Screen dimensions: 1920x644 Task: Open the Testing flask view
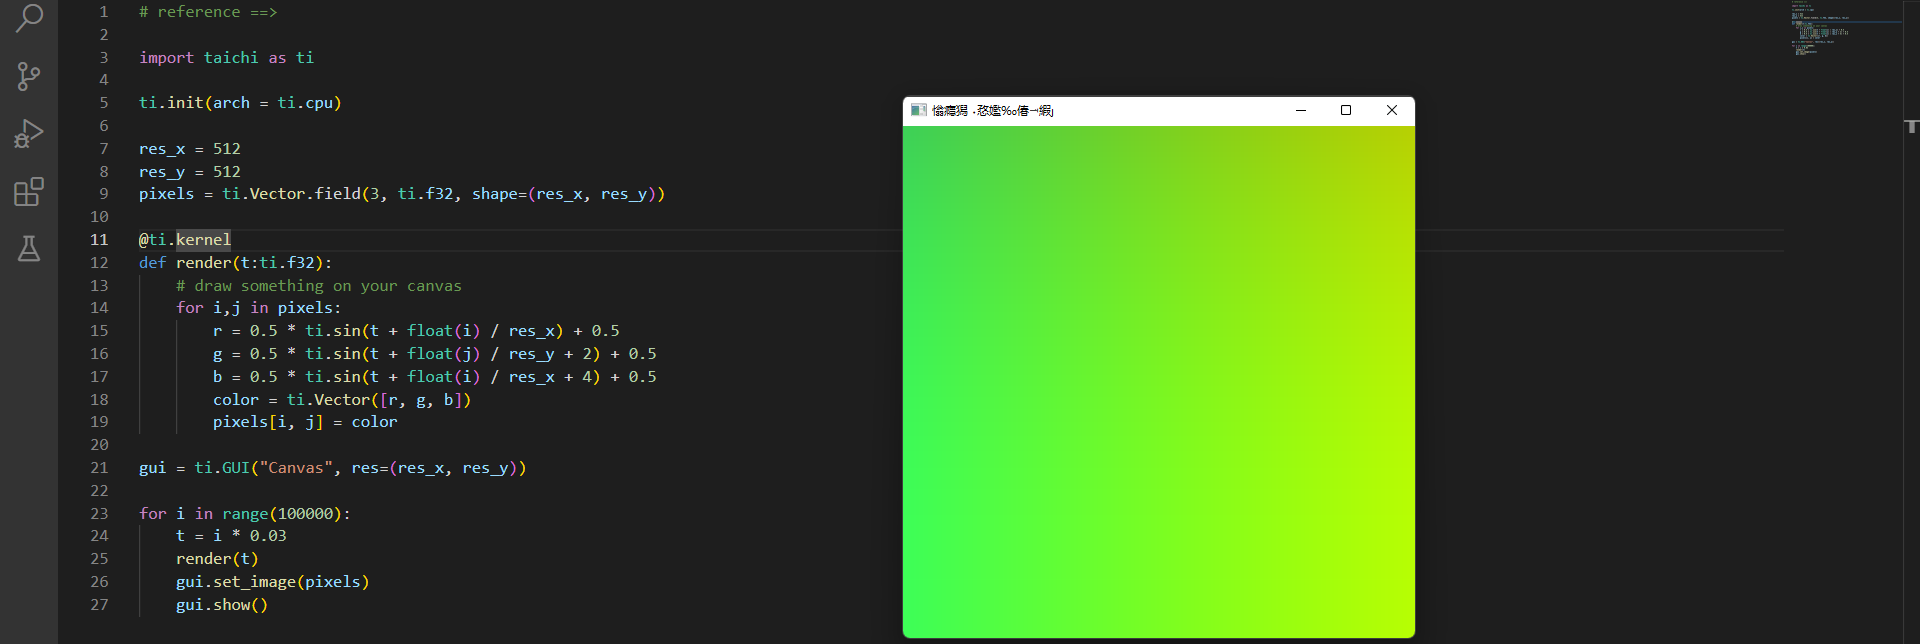click(29, 249)
